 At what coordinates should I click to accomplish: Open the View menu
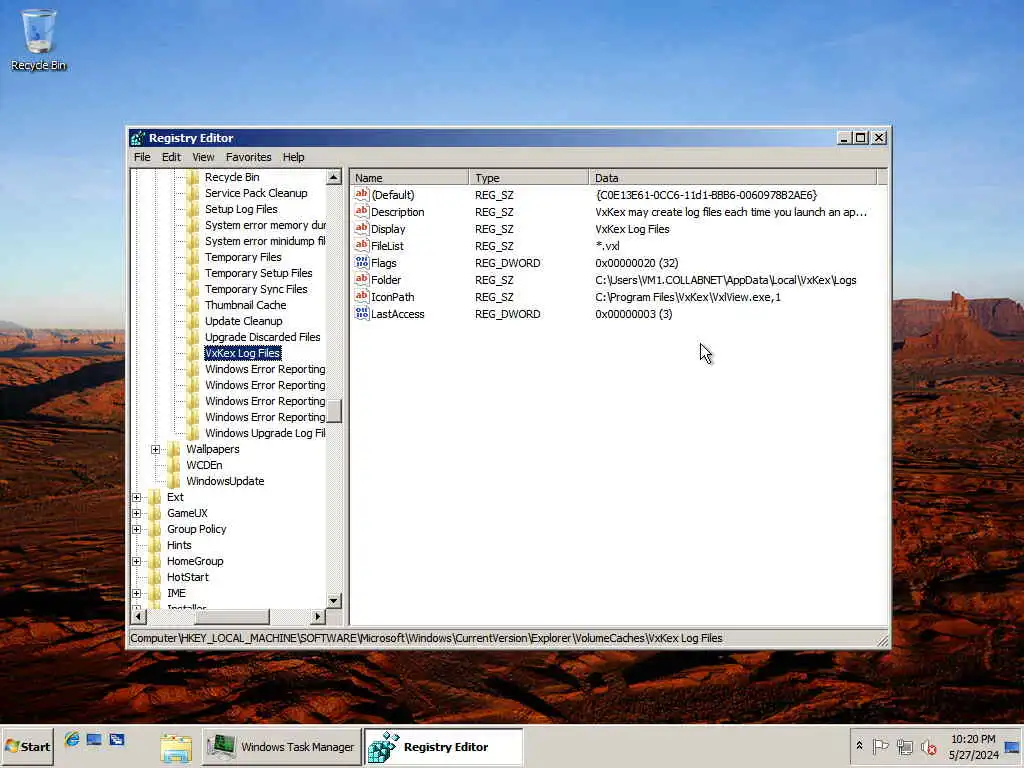pyautogui.click(x=203, y=157)
